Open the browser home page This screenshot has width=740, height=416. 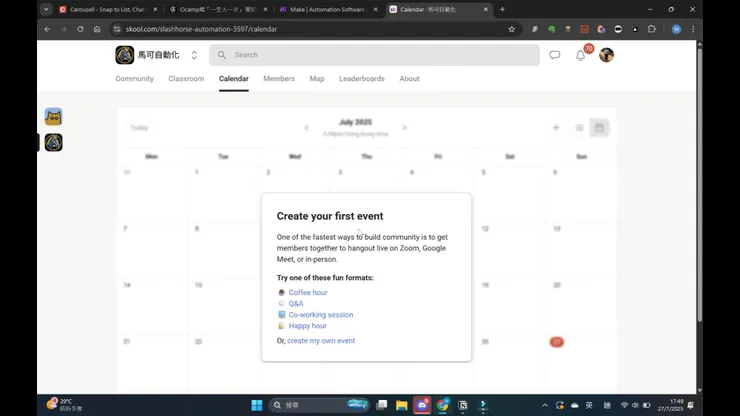pos(97,29)
